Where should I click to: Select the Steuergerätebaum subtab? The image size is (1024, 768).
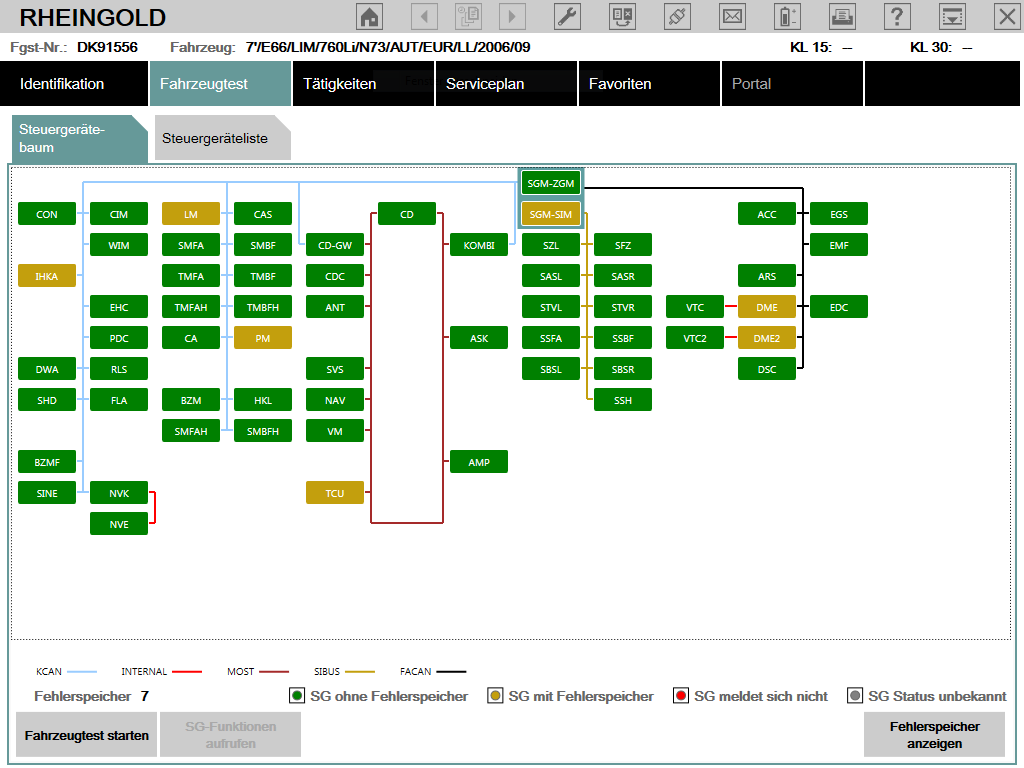pyautogui.click(x=80, y=138)
